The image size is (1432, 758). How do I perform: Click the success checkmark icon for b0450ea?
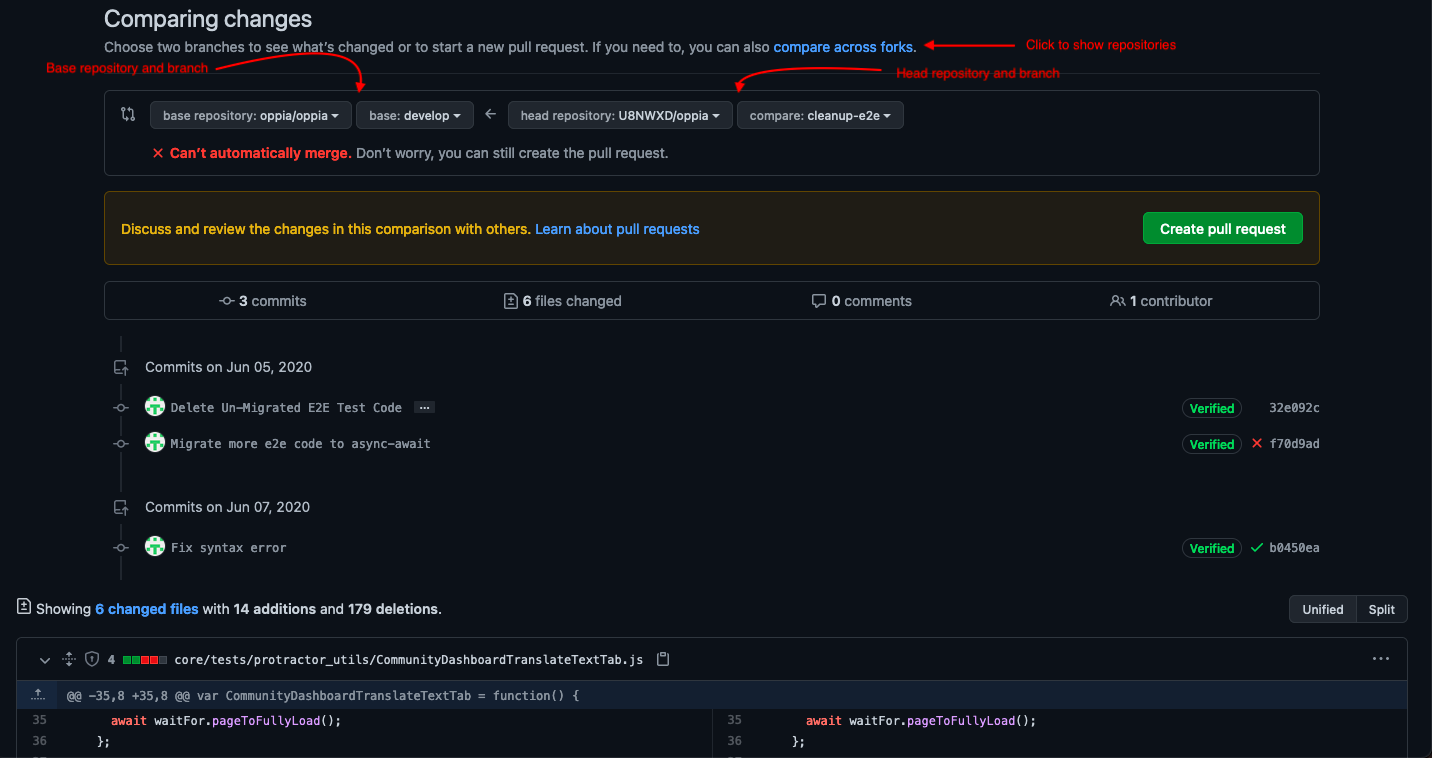pyautogui.click(x=1257, y=548)
